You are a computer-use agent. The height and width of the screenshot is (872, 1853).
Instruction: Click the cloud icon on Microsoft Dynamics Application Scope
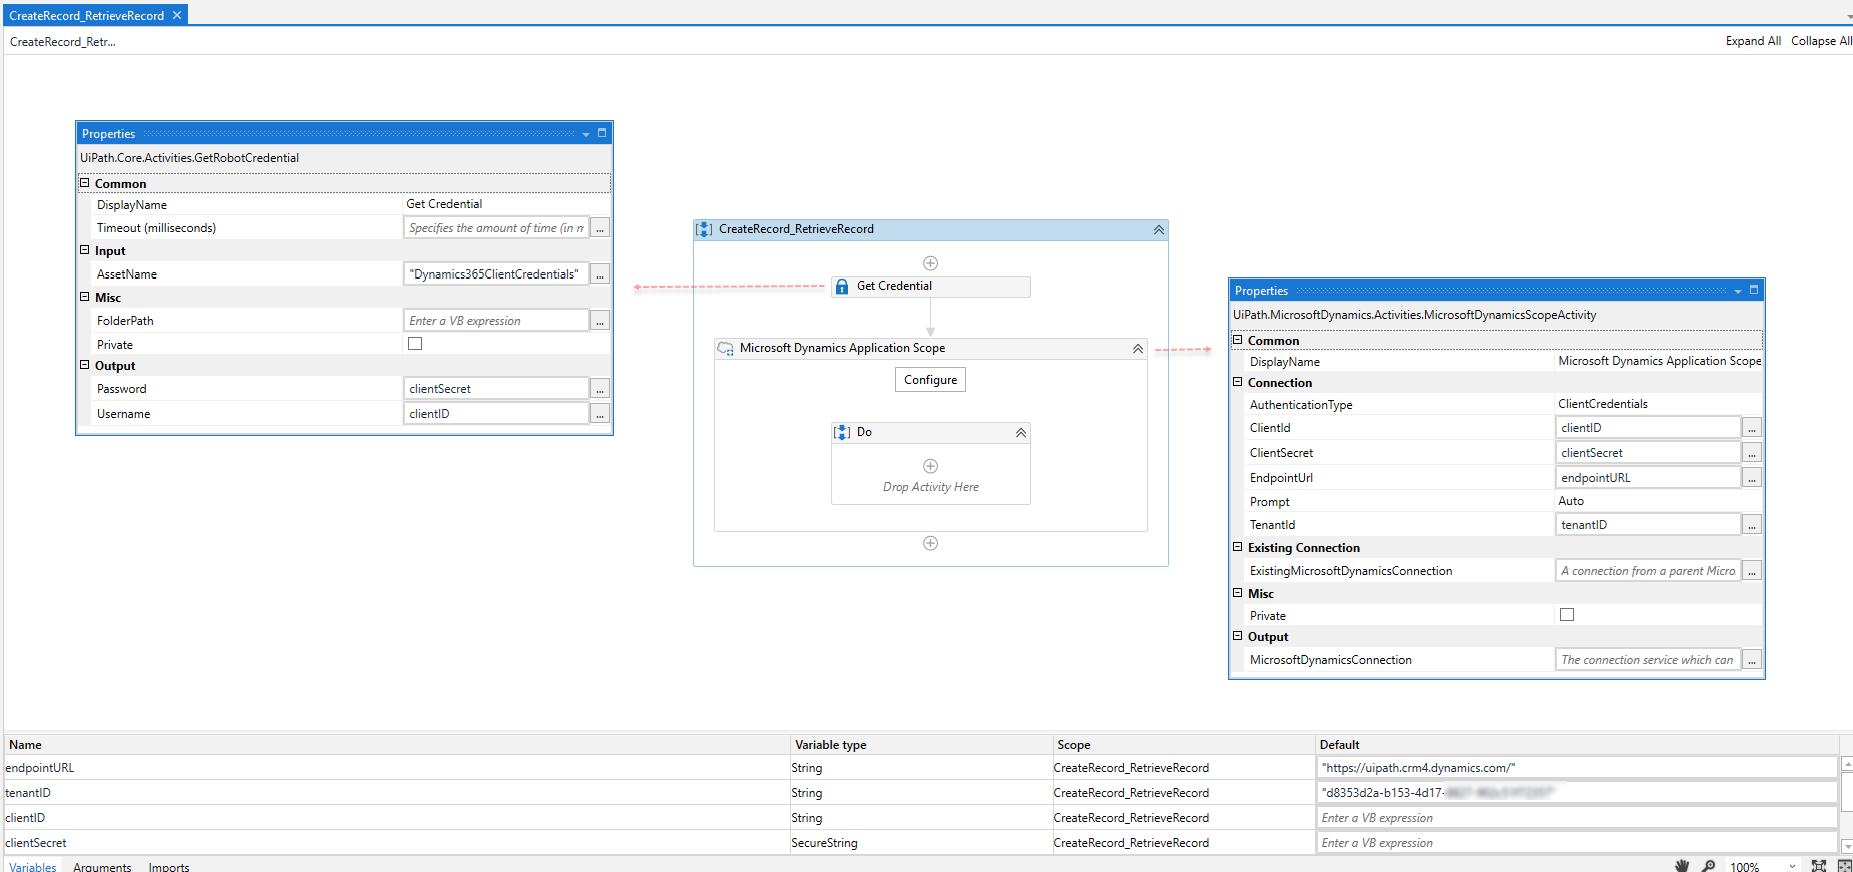(725, 348)
